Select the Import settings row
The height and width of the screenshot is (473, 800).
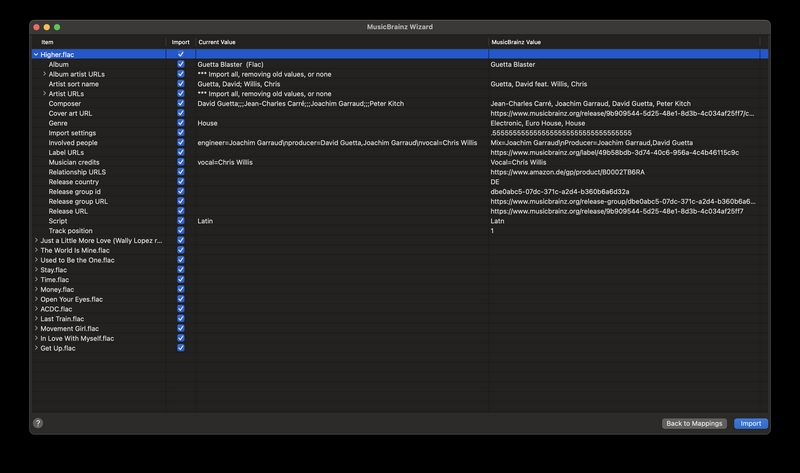400,133
